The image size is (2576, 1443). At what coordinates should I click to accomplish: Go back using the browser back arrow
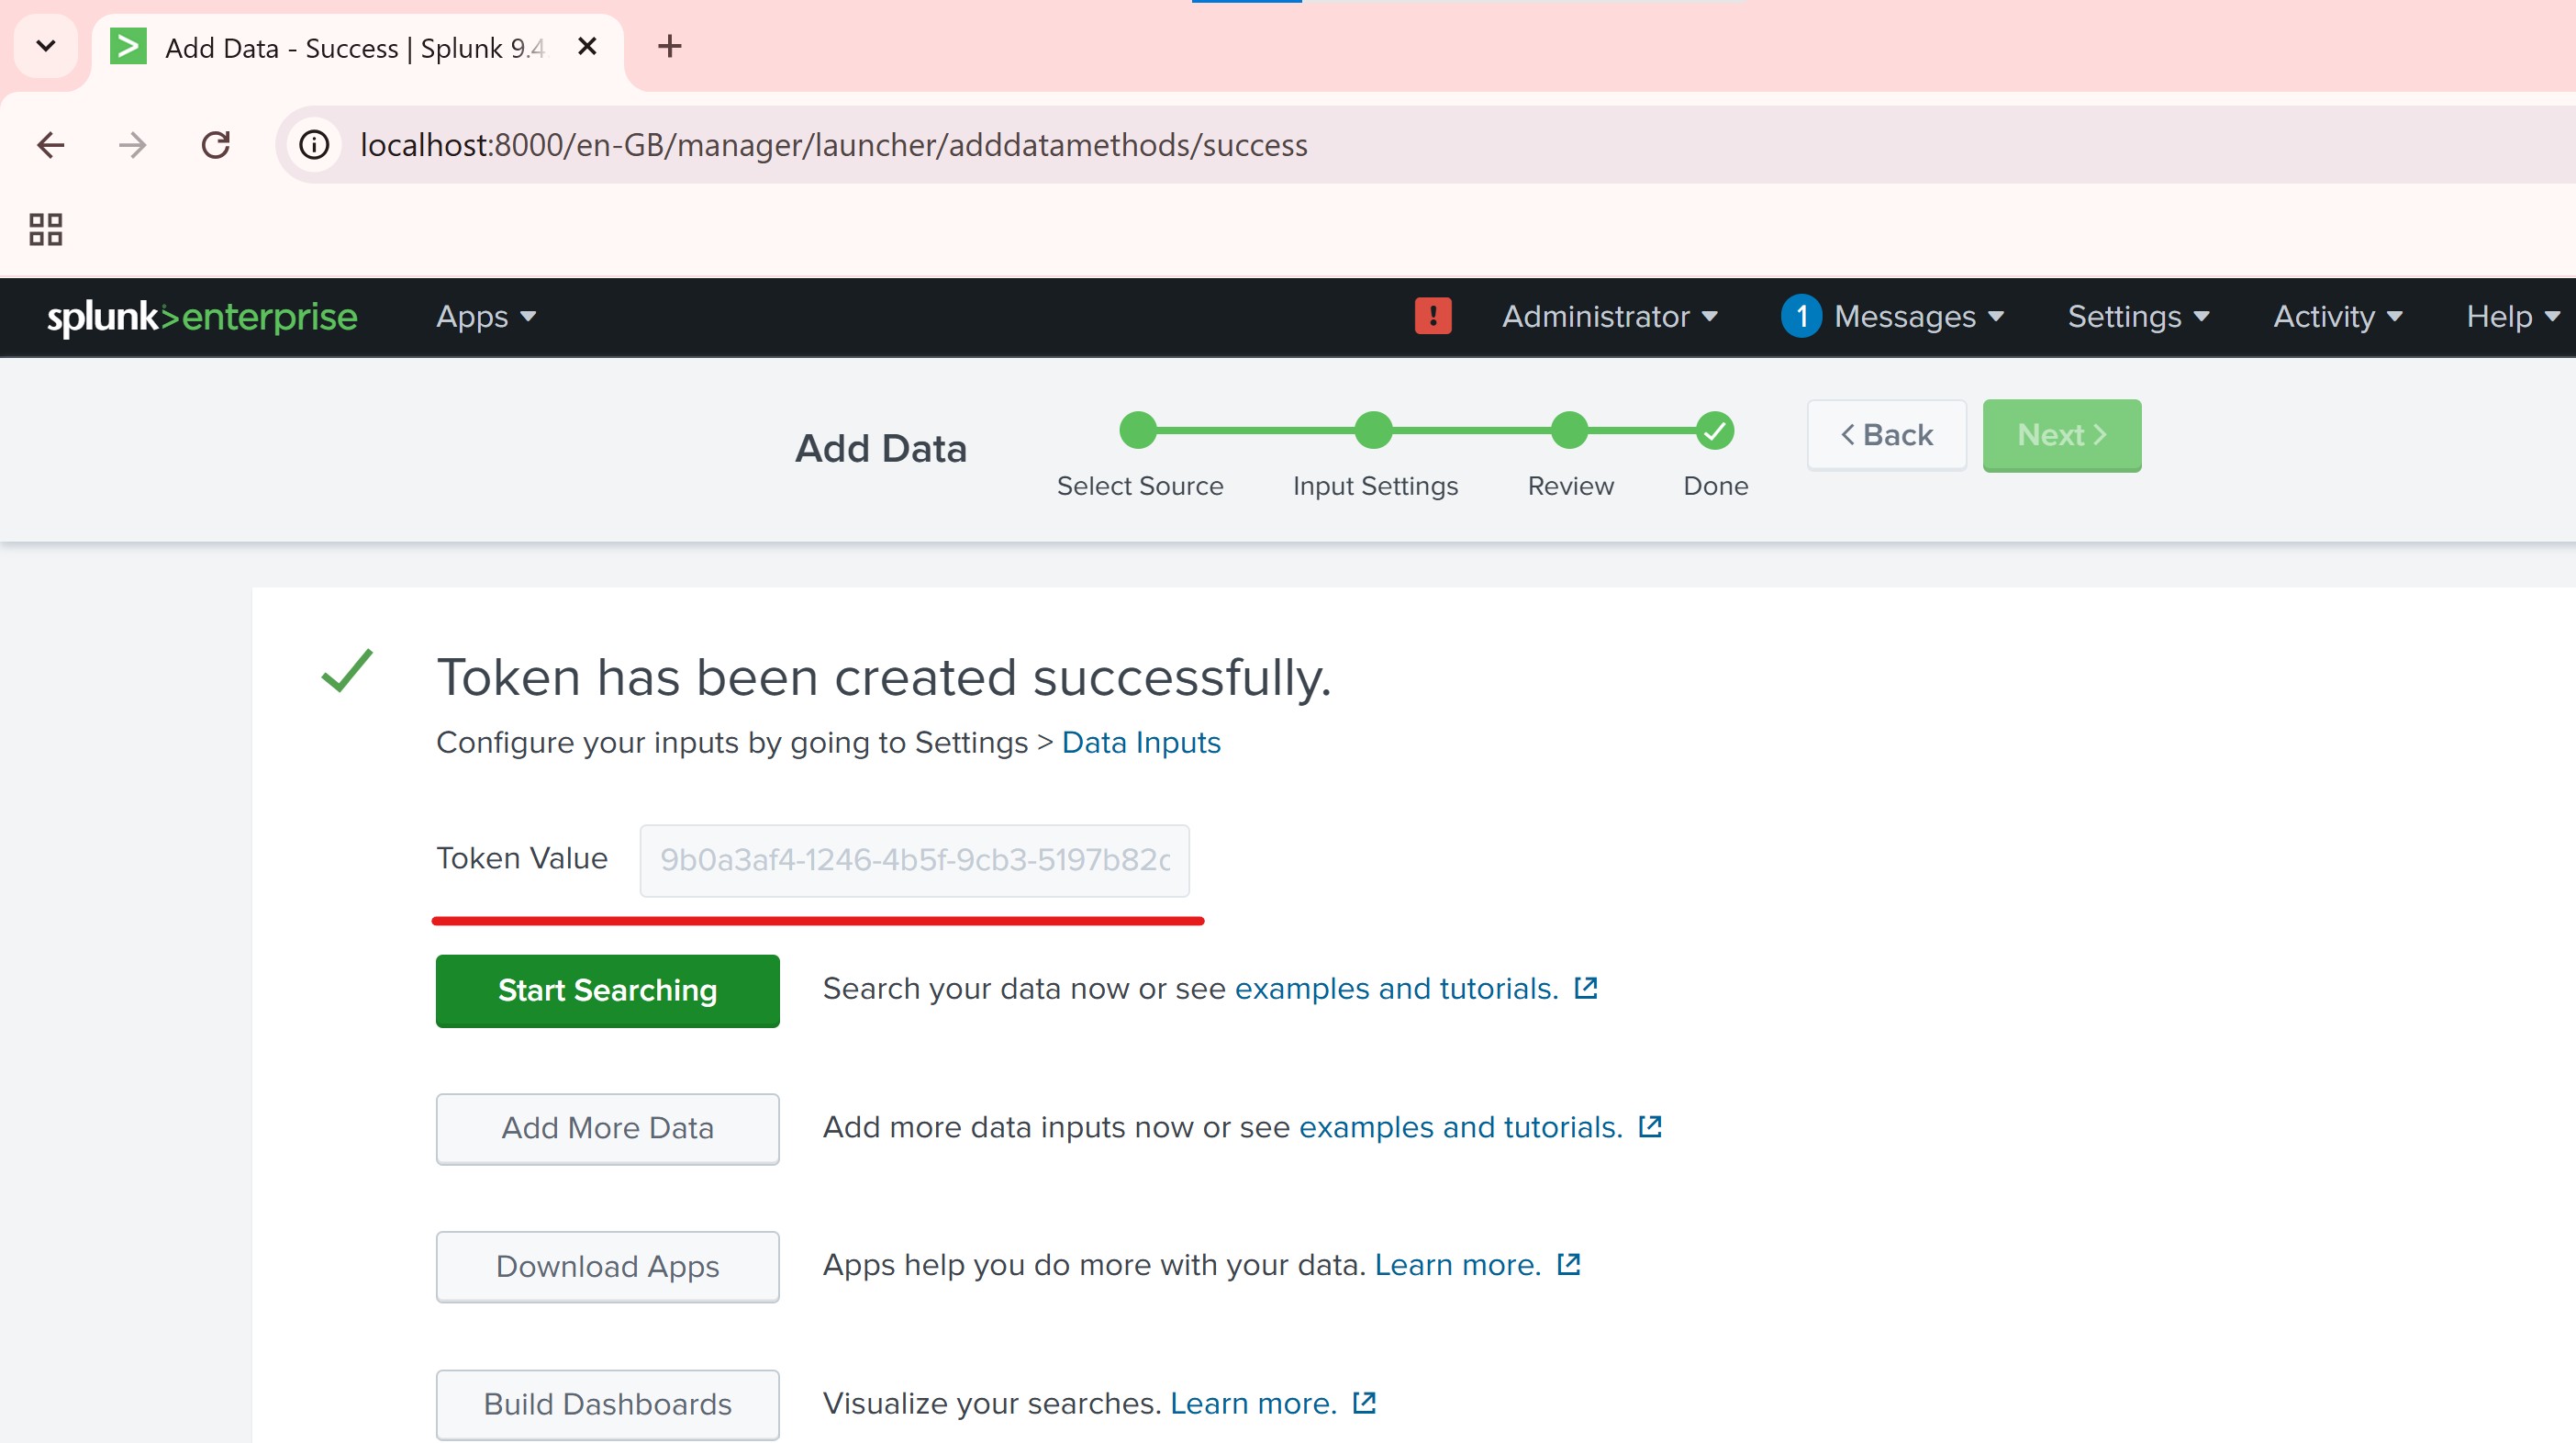(50, 145)
